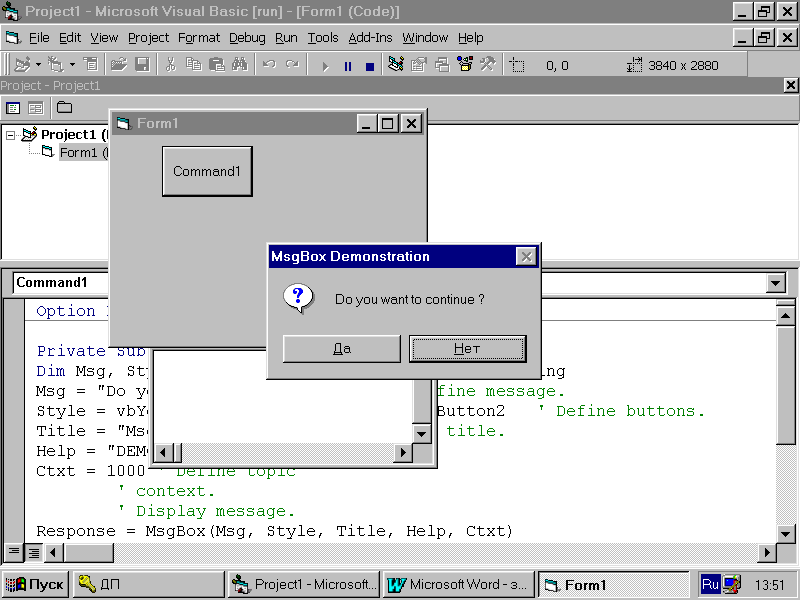Screen dimensions: 800x600
Task: Open the Window menu
Action: pyautogui.click(x=425, y=38)
